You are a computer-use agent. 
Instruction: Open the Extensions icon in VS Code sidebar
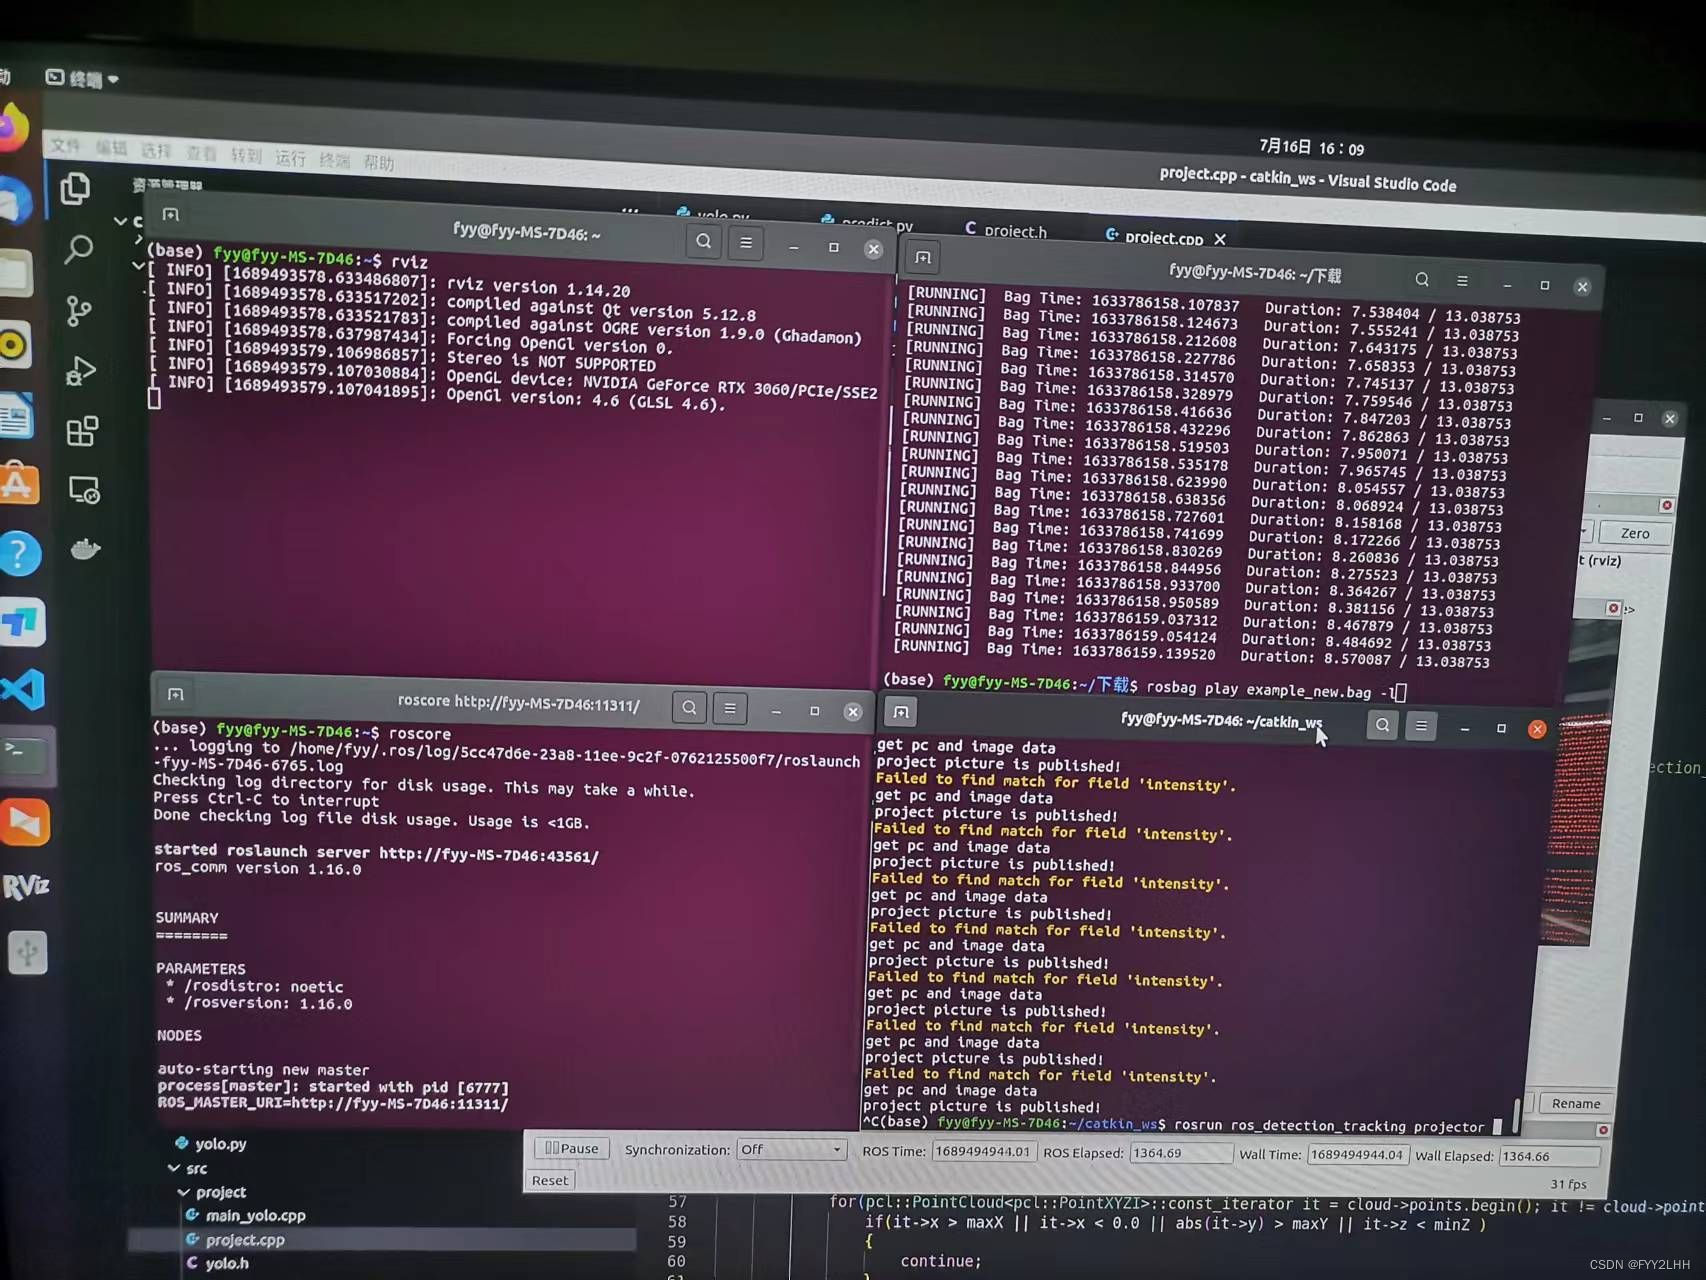(82, 431)
